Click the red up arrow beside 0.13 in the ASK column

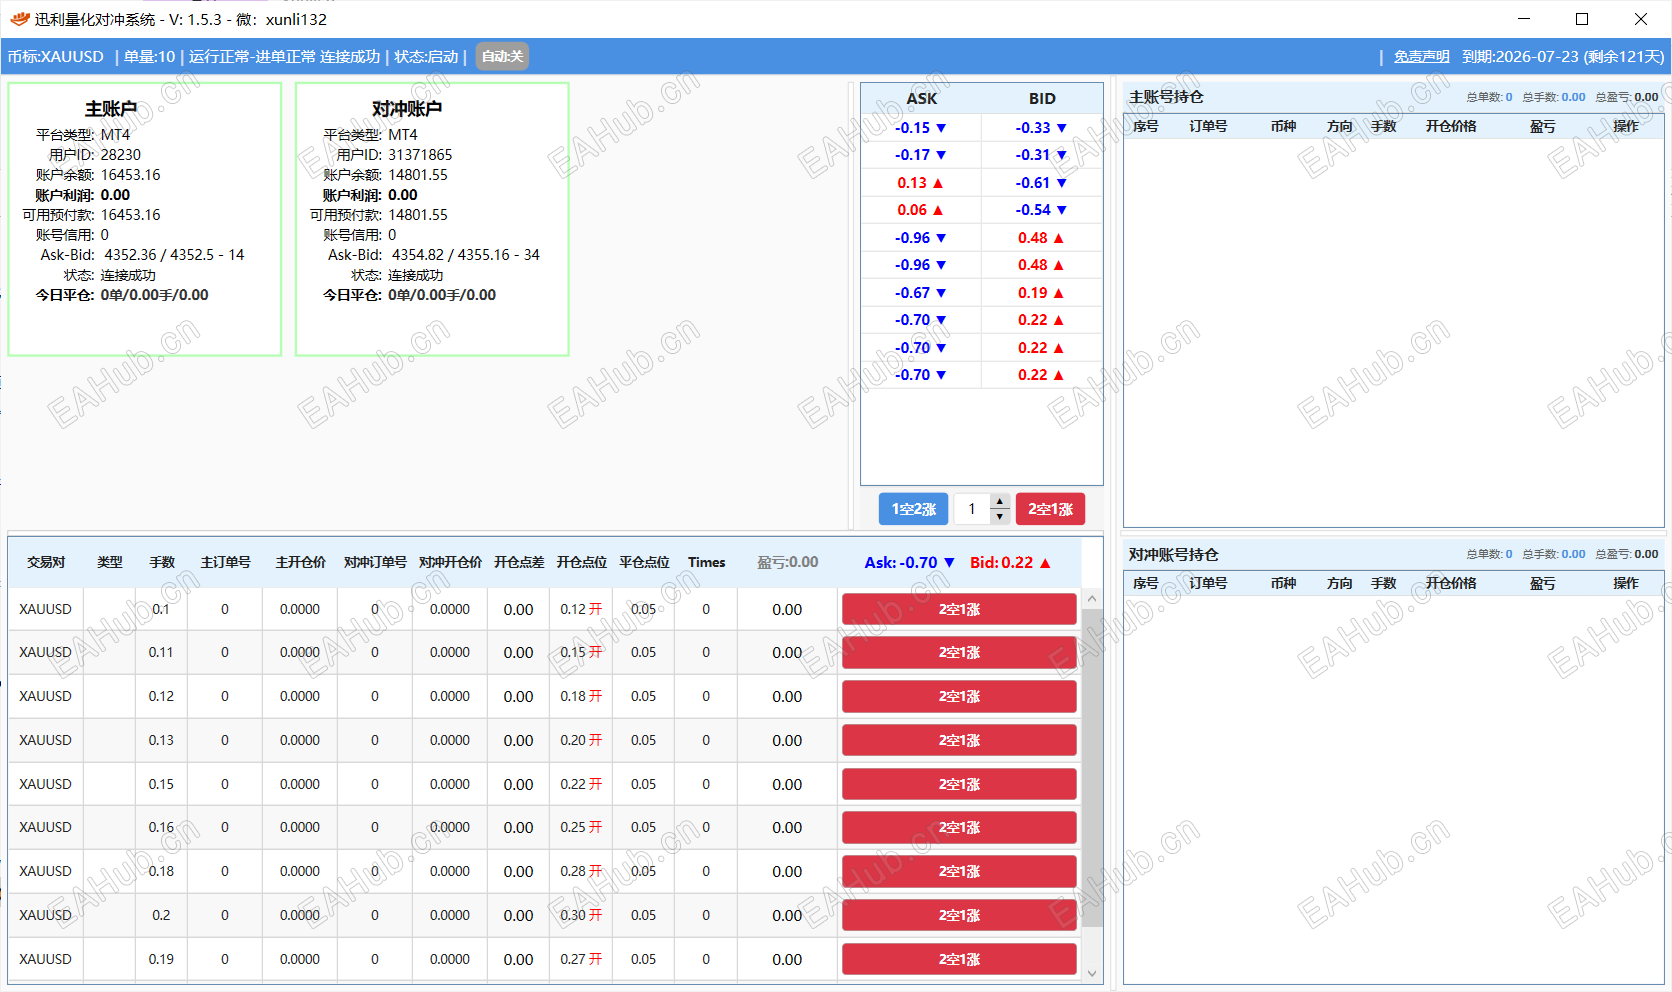click(x=938, y=183)
